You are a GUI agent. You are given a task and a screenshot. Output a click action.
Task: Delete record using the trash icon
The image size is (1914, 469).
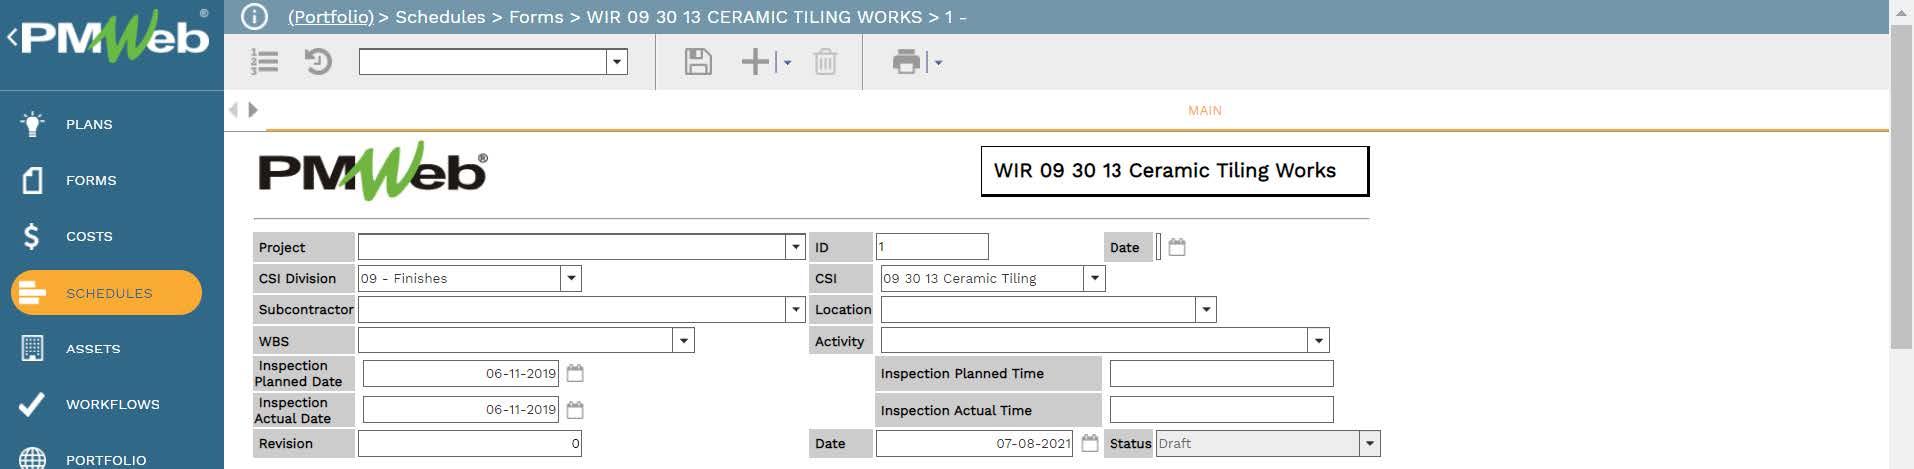[825, 62]
